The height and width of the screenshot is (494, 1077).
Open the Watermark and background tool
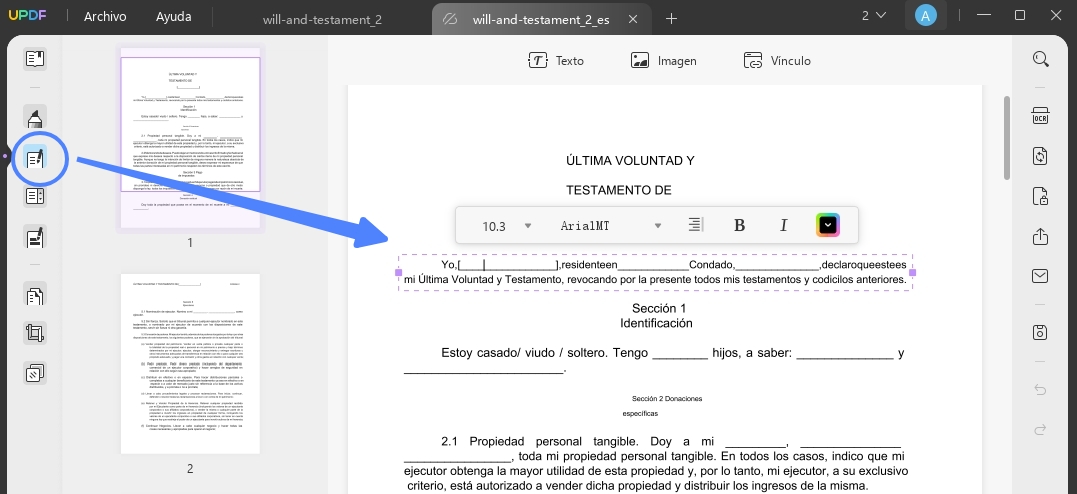click(35, 374)
